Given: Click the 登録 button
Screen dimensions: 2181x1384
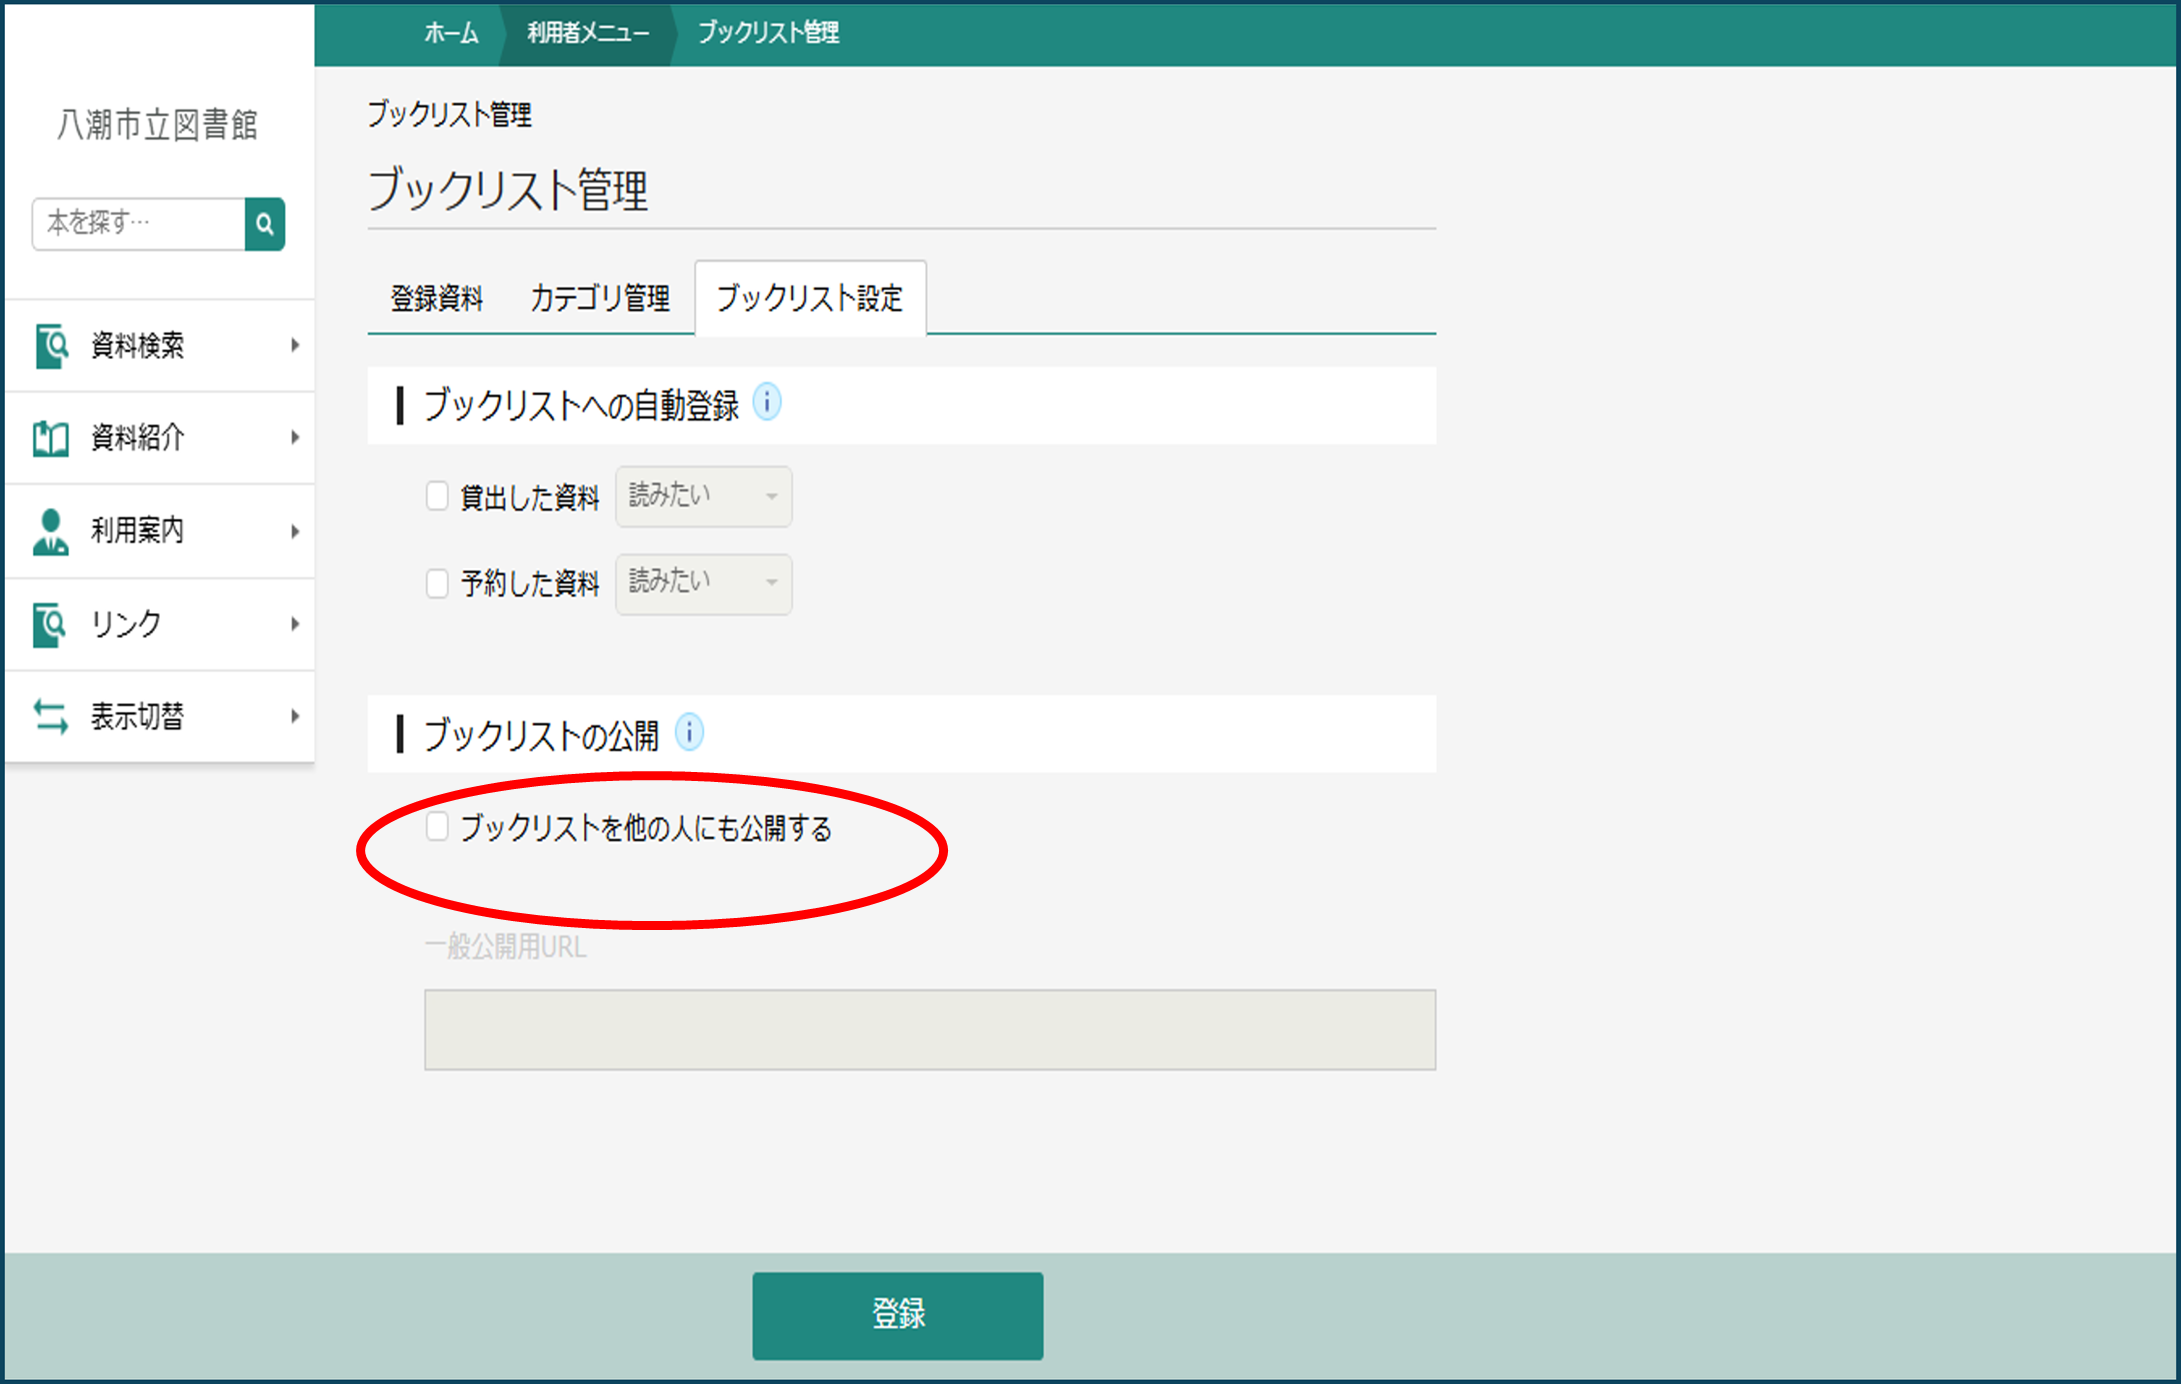Looking at the screenshot, I should (898, 1315).
